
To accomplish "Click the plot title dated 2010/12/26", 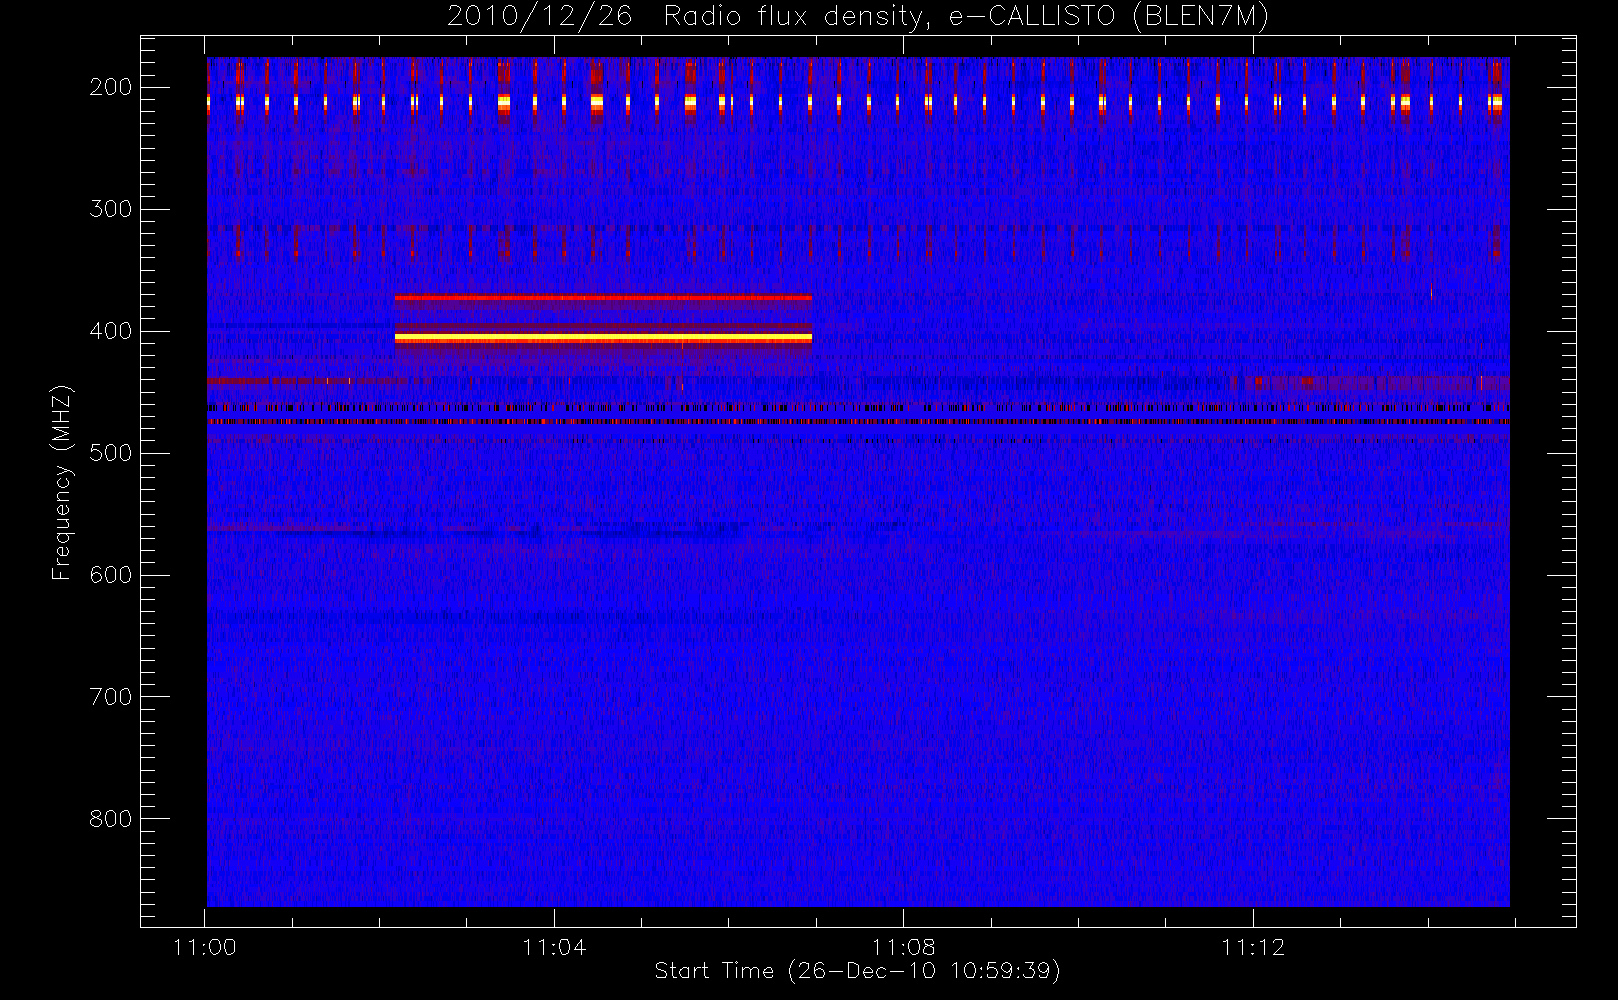I will click(x=858, y=16).
